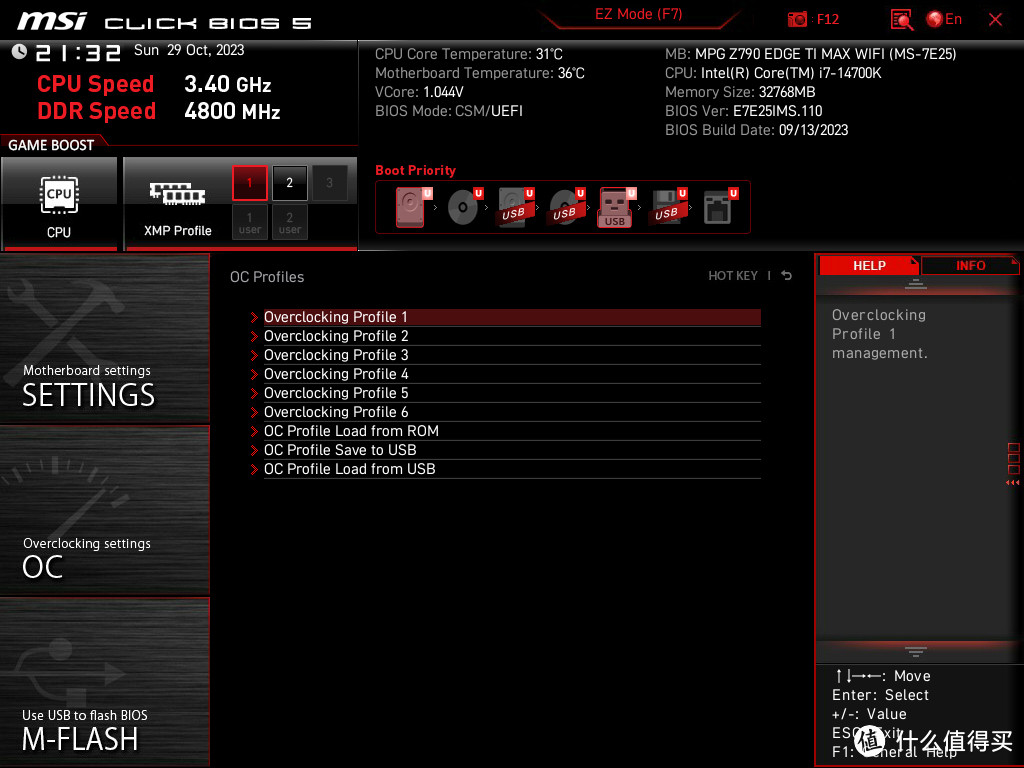
Task: Select the network boot device icon
Action: click(x=720, y=207)
